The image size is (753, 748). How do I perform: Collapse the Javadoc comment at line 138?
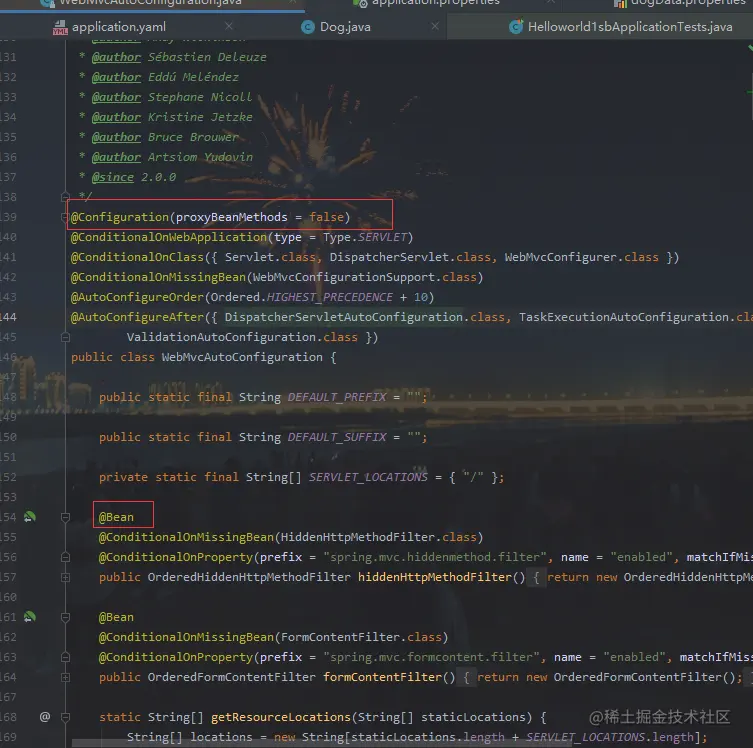click(x=65, y=197)
